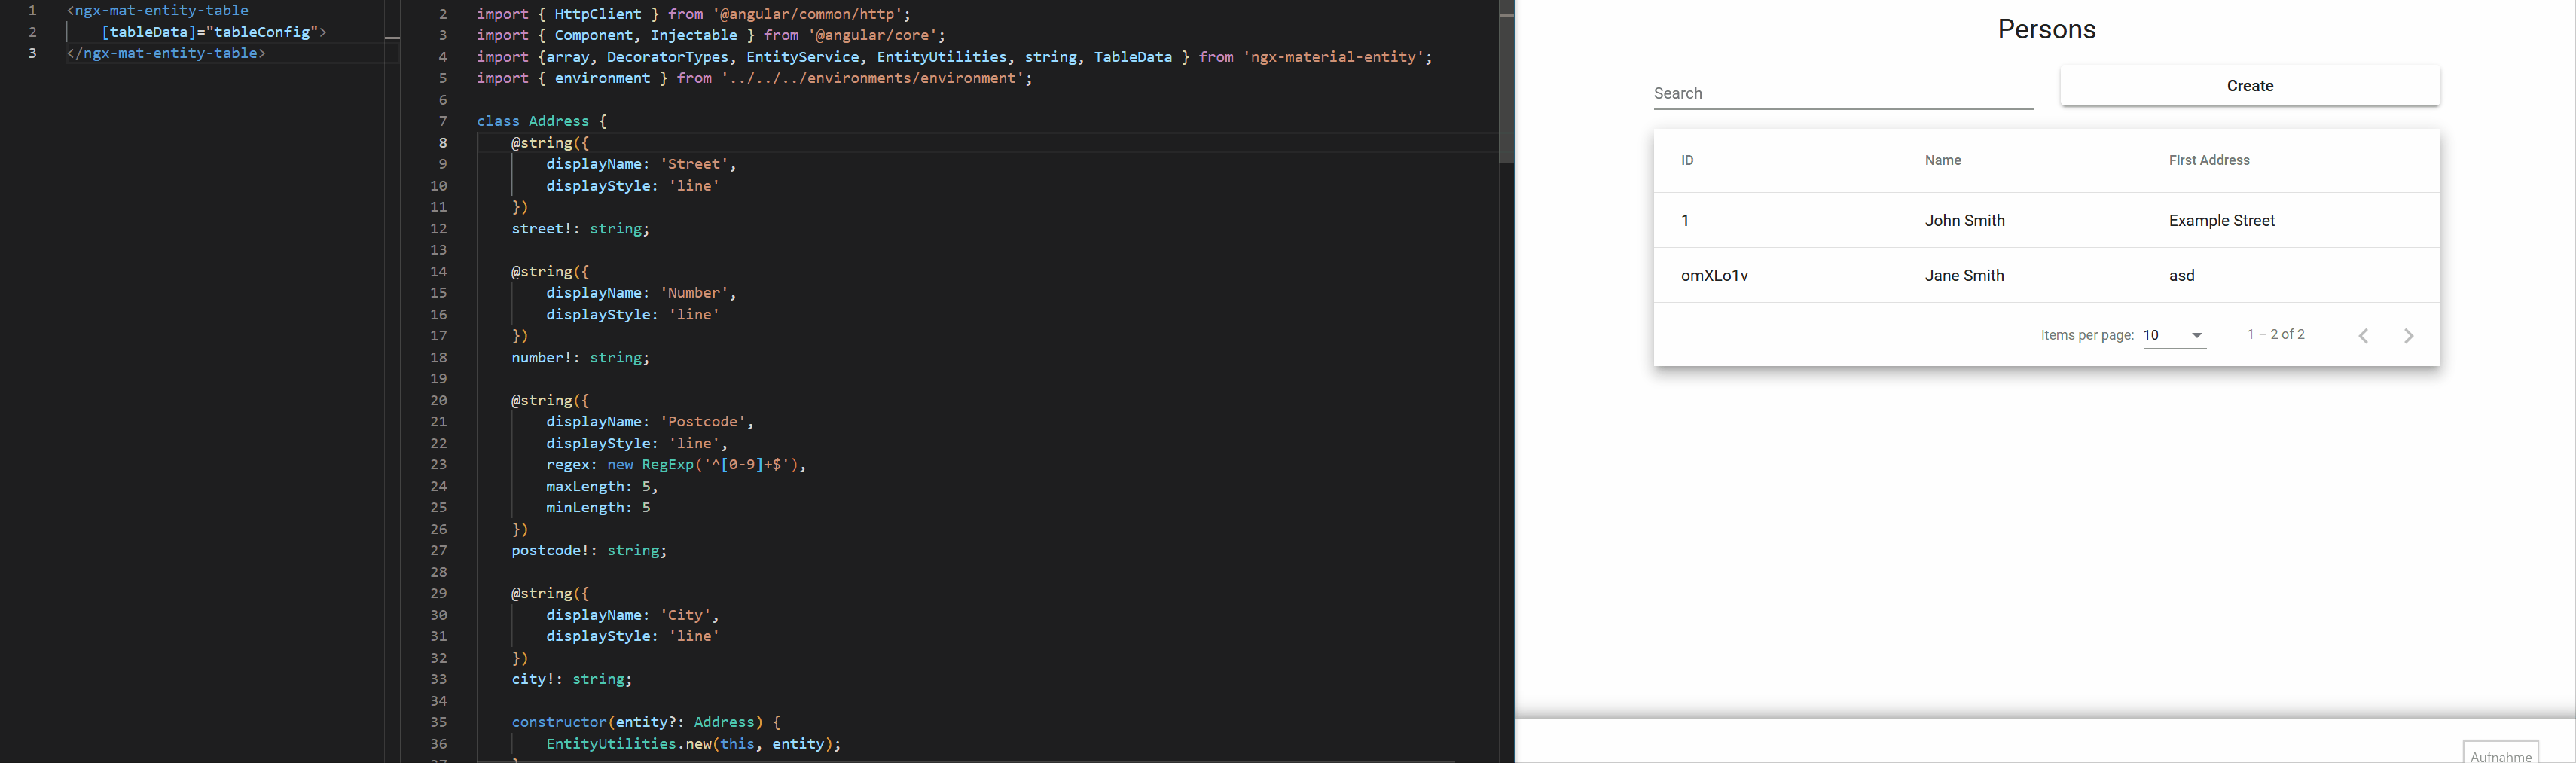This screenshot has width=2576, height=763.
Task: Open the John Smith table row
Action: [1964, 221]
